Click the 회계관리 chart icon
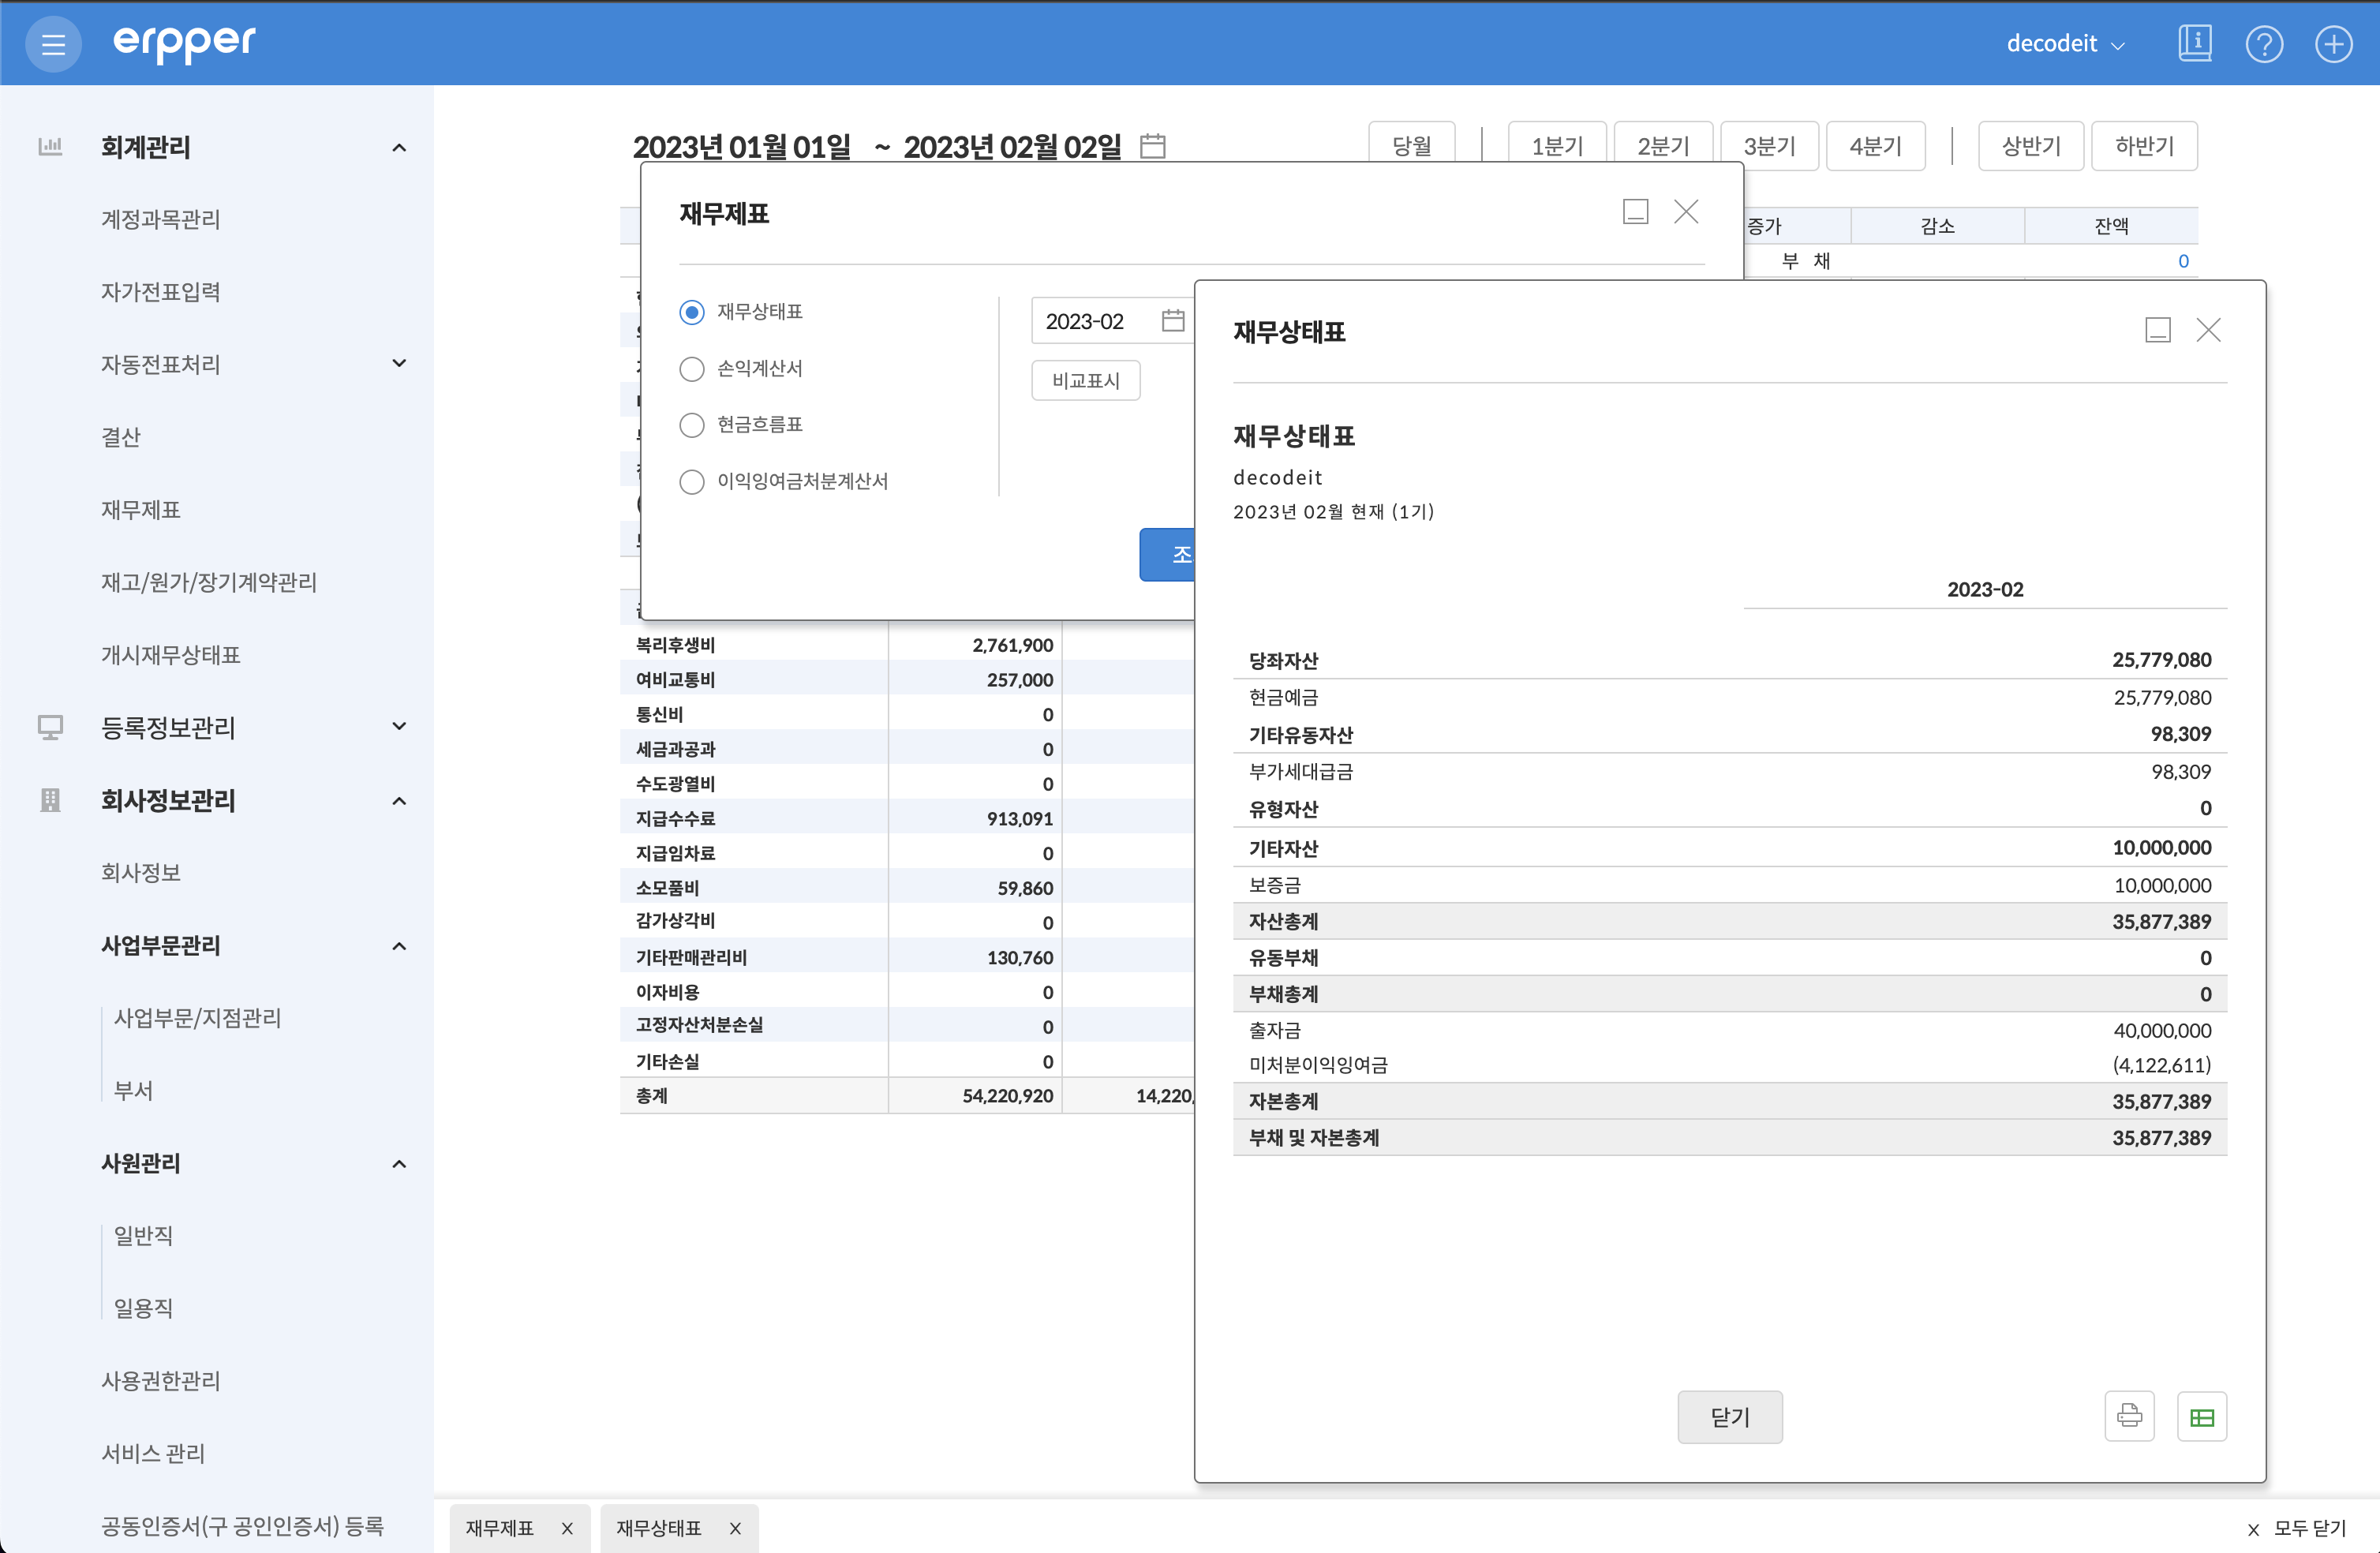Screen dimensions: 2380x1553 (x=50, y=146)
